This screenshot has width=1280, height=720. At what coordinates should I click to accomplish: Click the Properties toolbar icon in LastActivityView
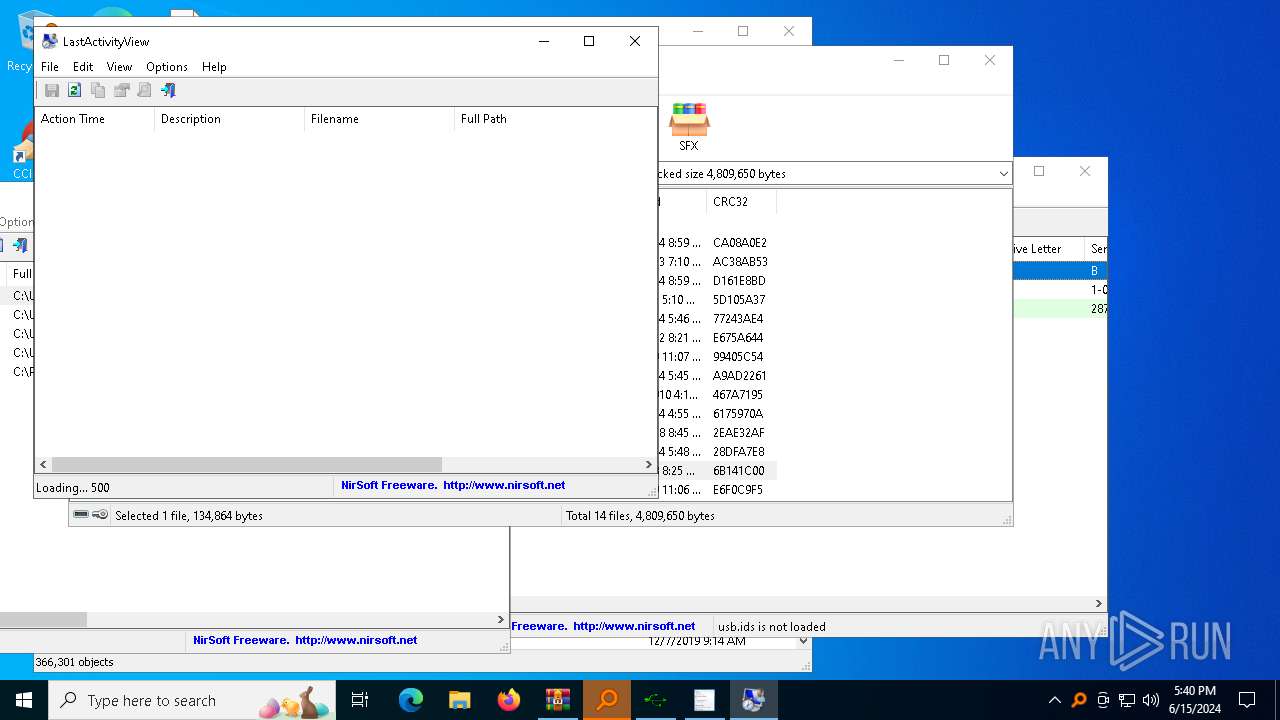[x=121, y=90]
